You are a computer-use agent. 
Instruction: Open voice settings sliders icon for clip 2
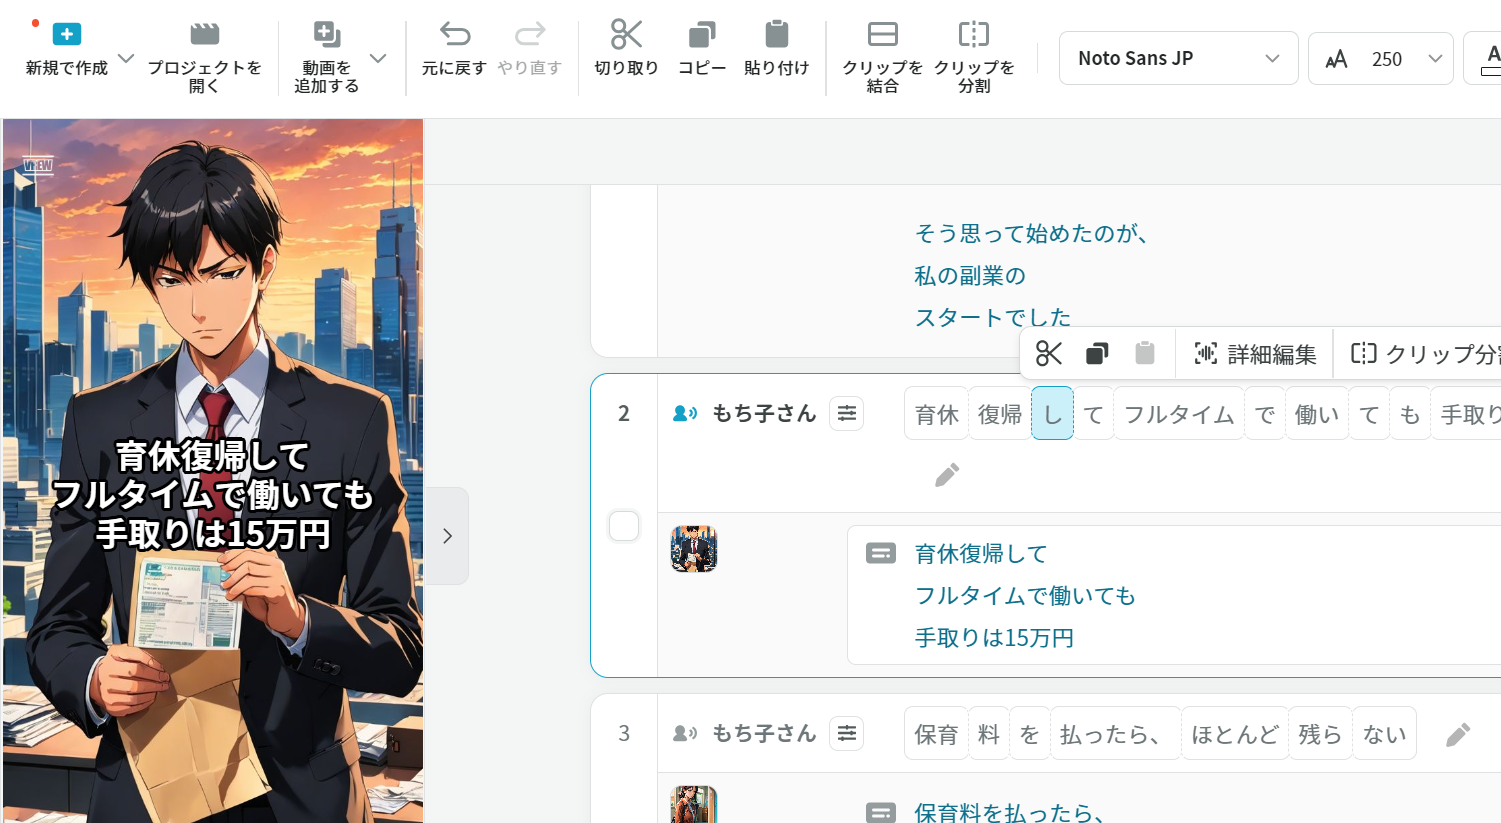point(847,413)
